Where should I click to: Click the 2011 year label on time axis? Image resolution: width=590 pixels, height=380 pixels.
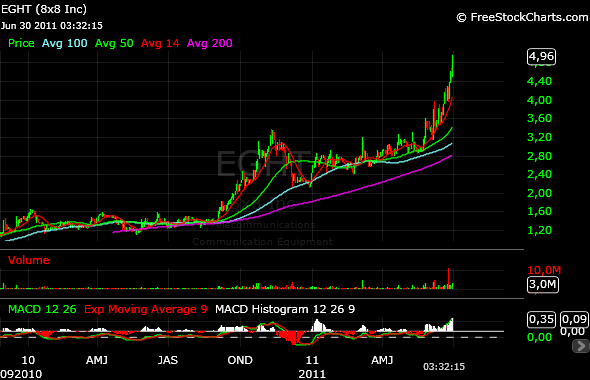[312, 374]
